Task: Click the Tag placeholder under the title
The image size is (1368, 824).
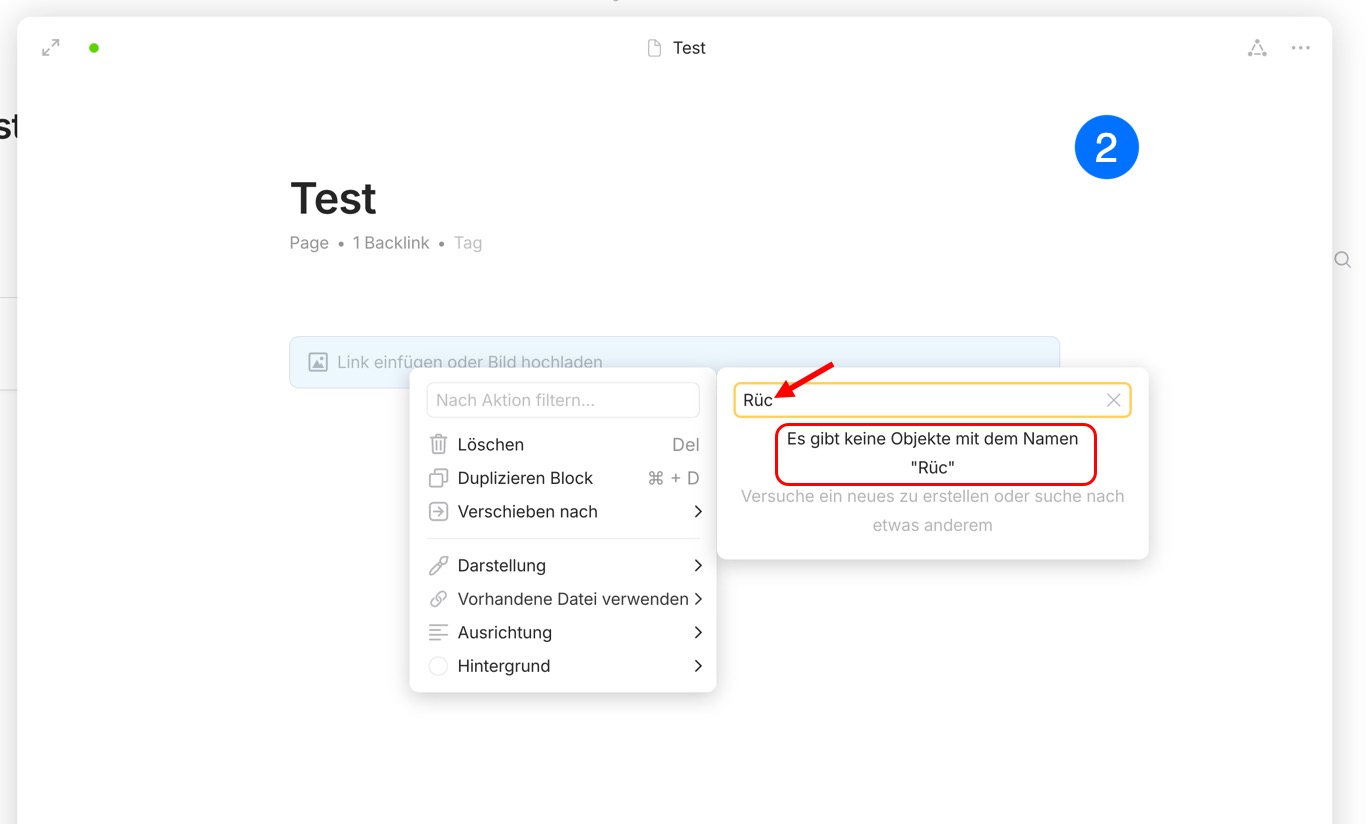Action: 468,243
